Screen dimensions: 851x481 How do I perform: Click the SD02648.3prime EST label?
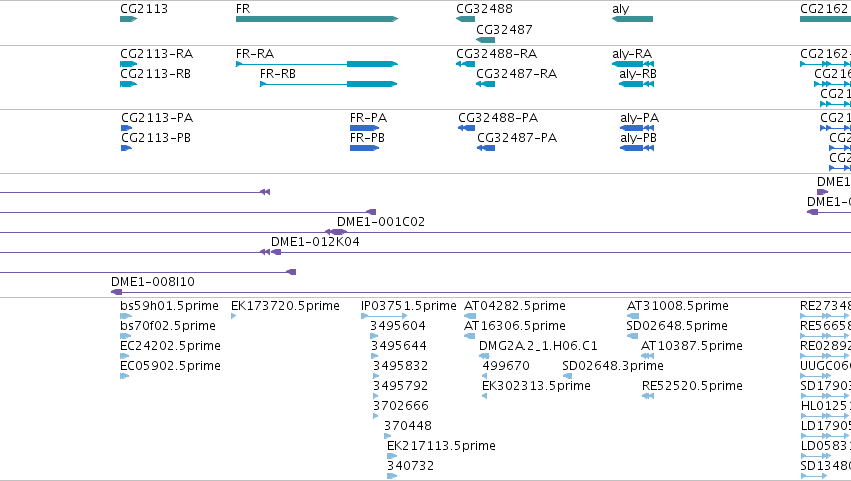613,366
